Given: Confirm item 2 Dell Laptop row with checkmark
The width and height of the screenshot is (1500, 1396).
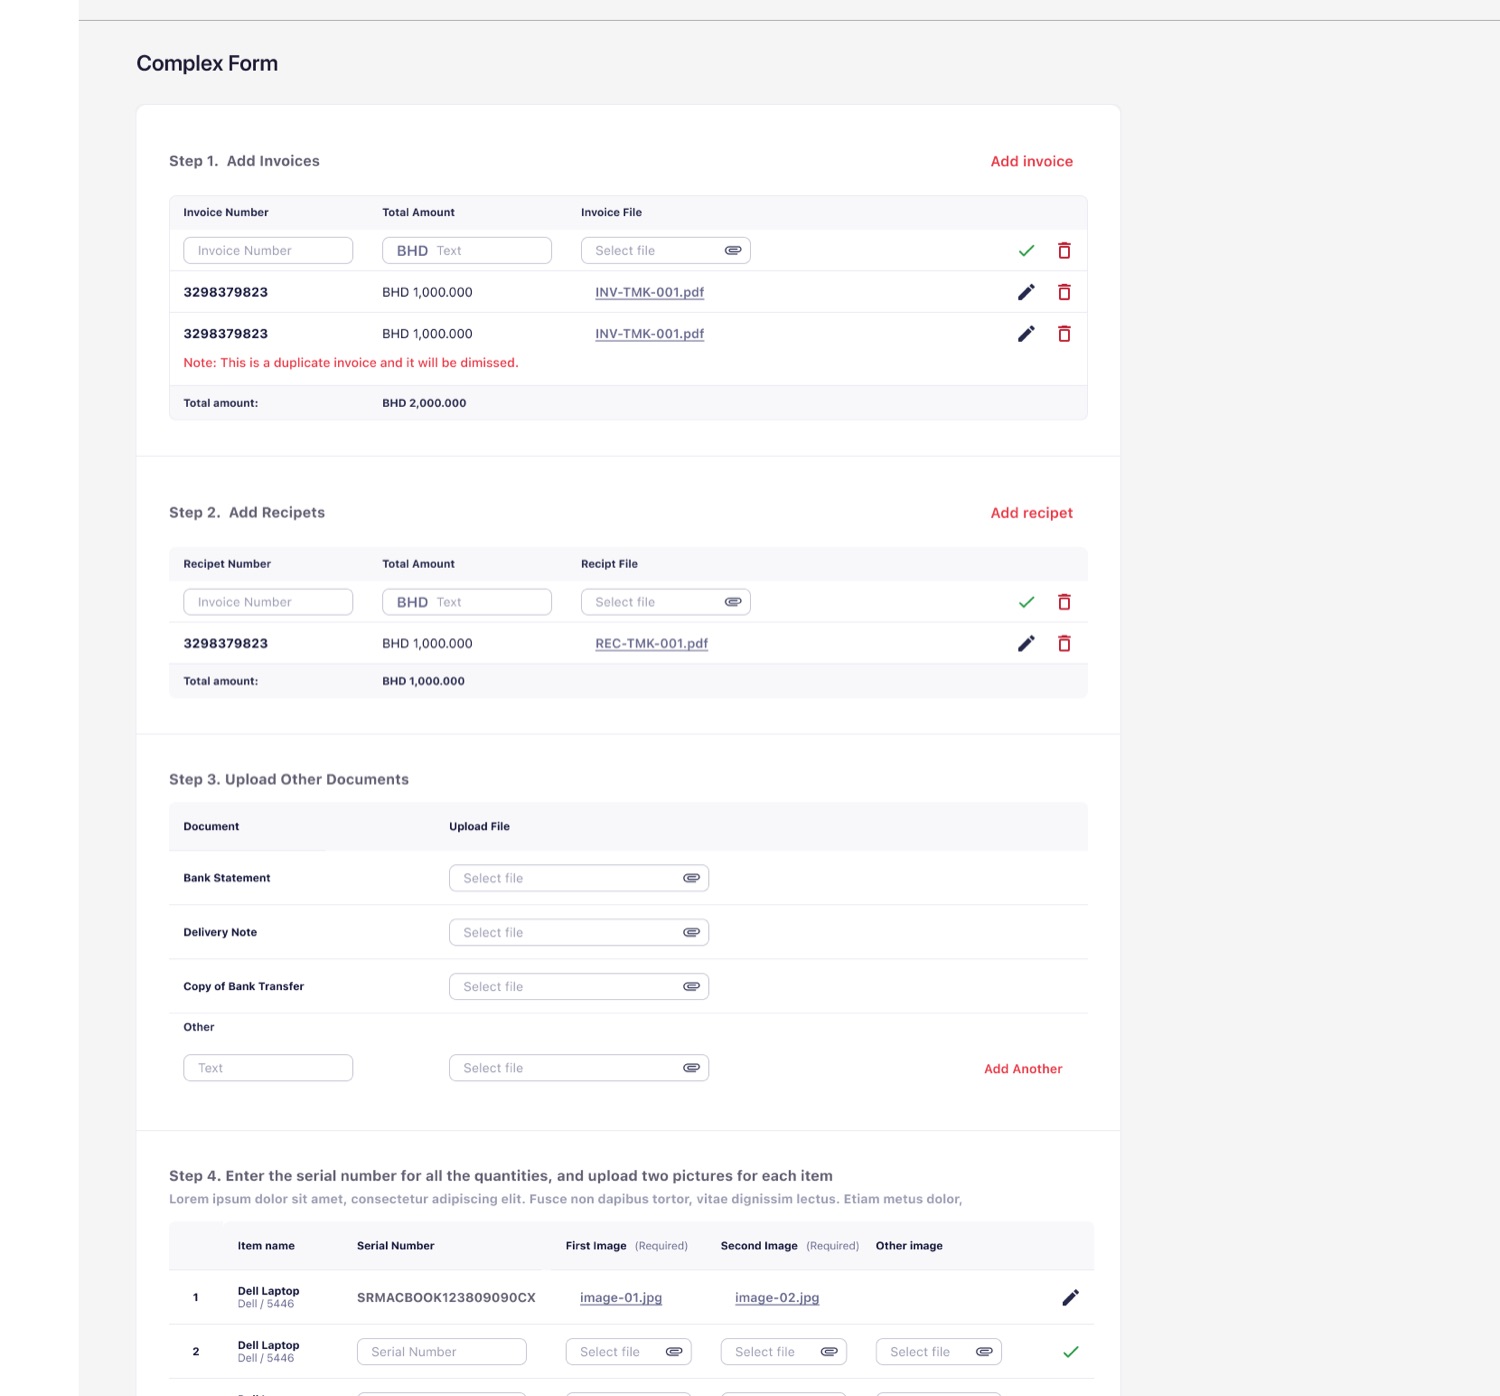Looking at the screenshot, I should (x=1070, y=1352).
